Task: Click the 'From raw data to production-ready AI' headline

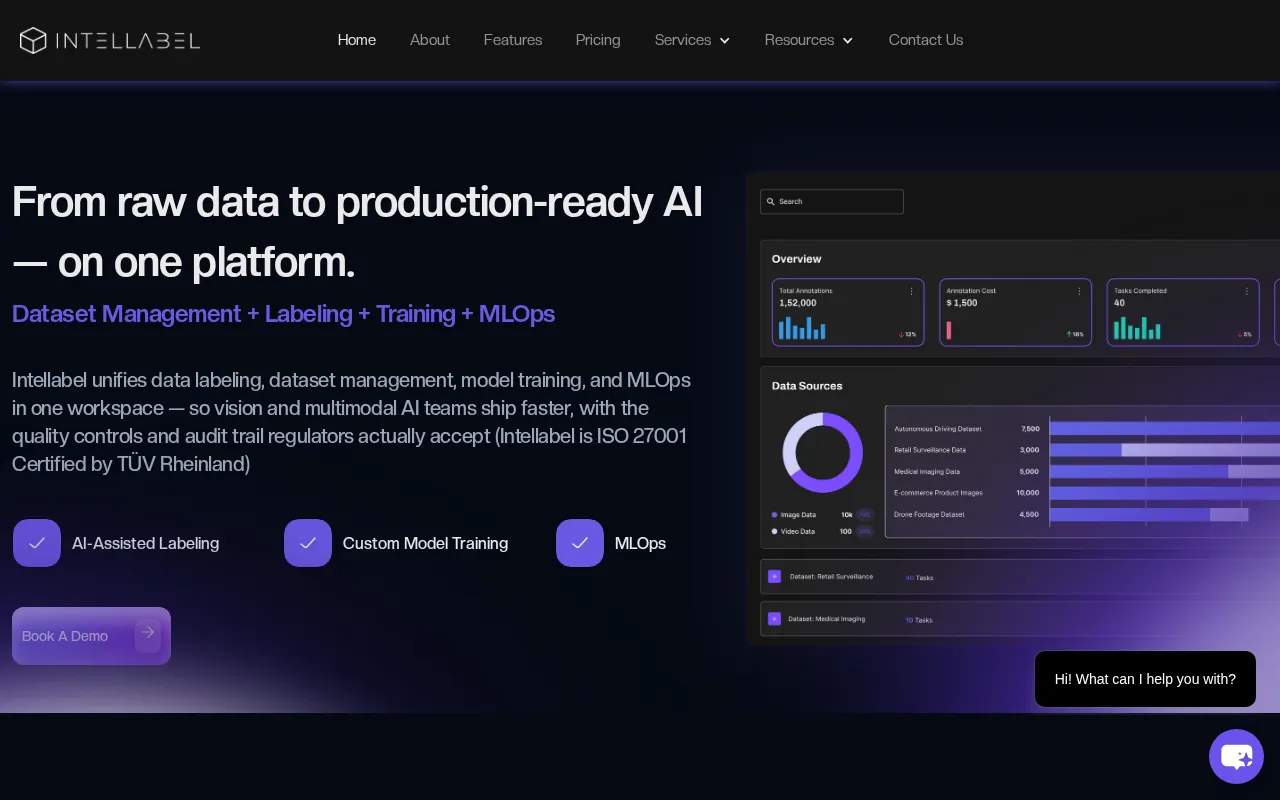Action: tap(357, 202)
